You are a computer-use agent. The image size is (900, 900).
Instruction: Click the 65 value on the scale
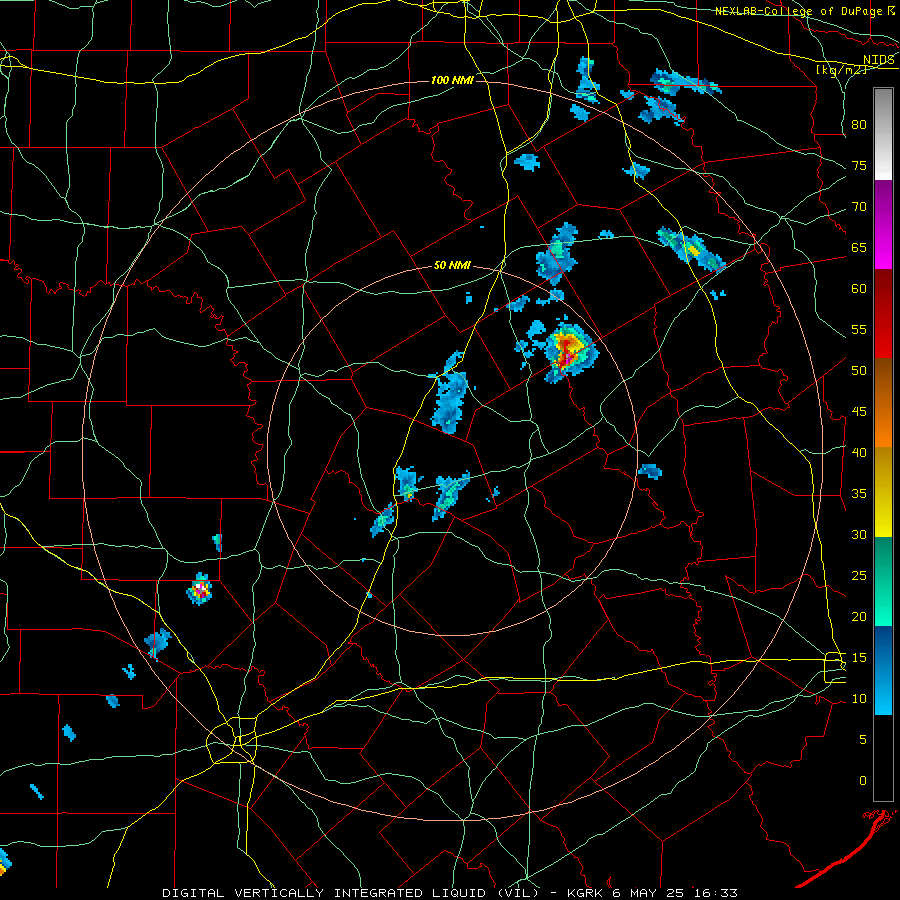click(859, 247)
